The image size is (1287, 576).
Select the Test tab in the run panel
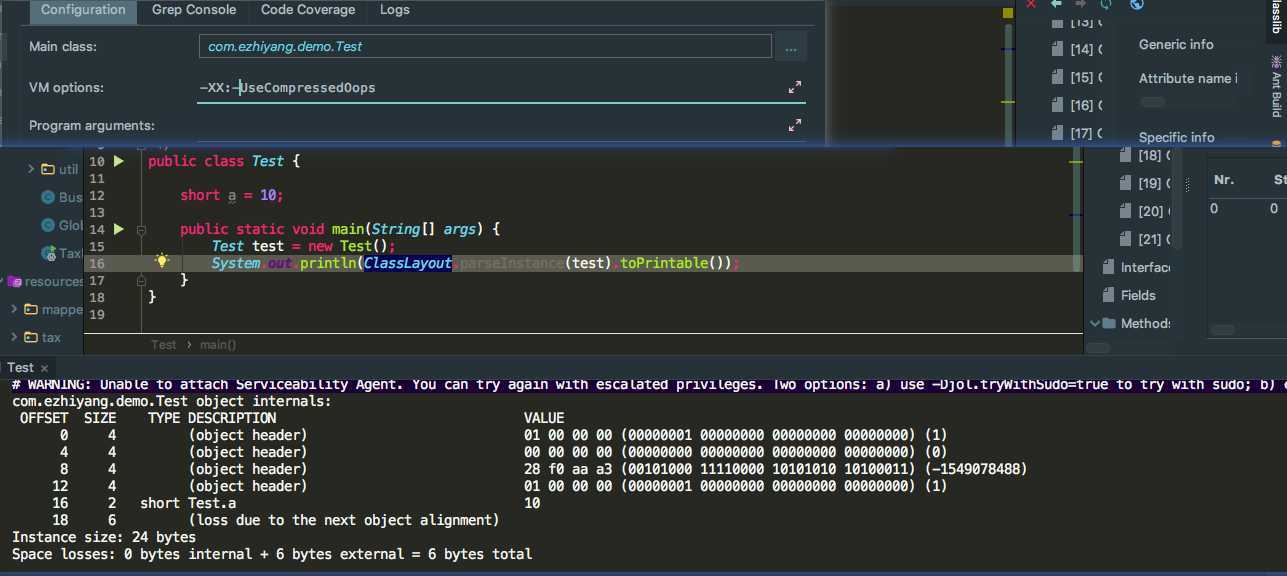(20, 368)
